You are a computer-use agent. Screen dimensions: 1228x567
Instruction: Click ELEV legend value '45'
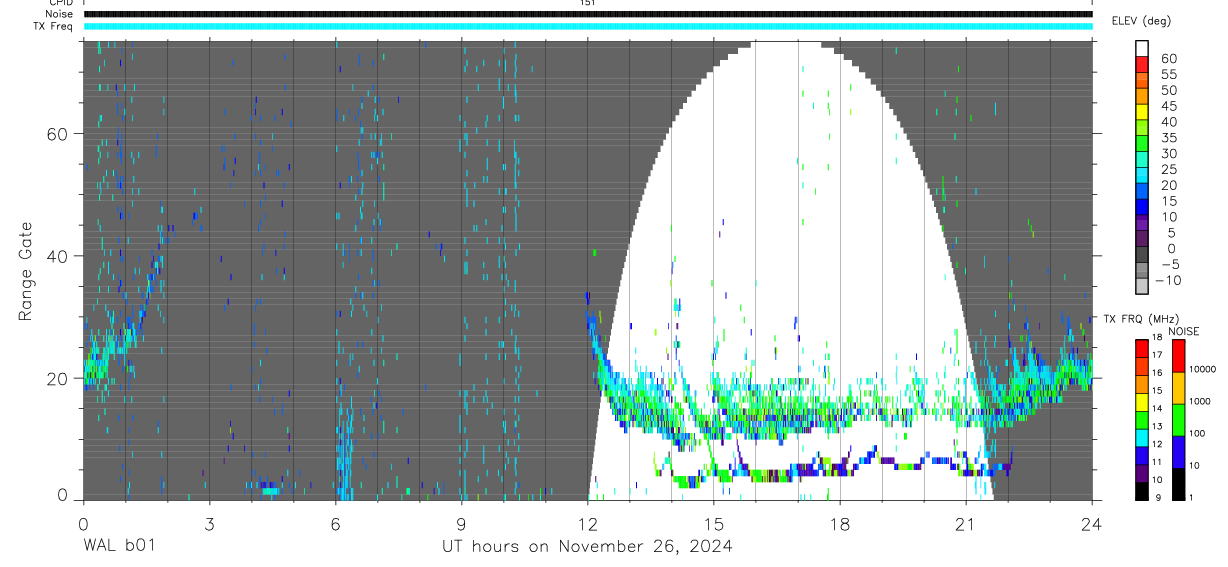pyautogui.click(x=1169, y=106)
